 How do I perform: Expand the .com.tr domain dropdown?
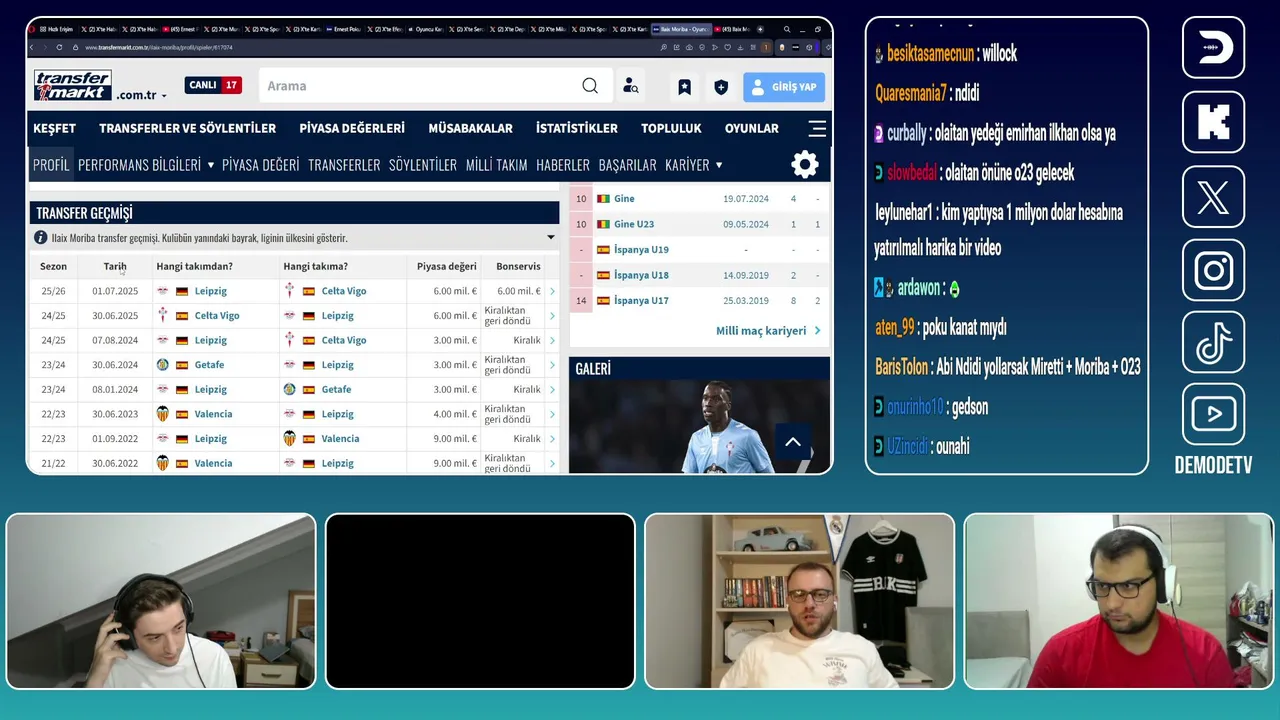pos(164,96)
